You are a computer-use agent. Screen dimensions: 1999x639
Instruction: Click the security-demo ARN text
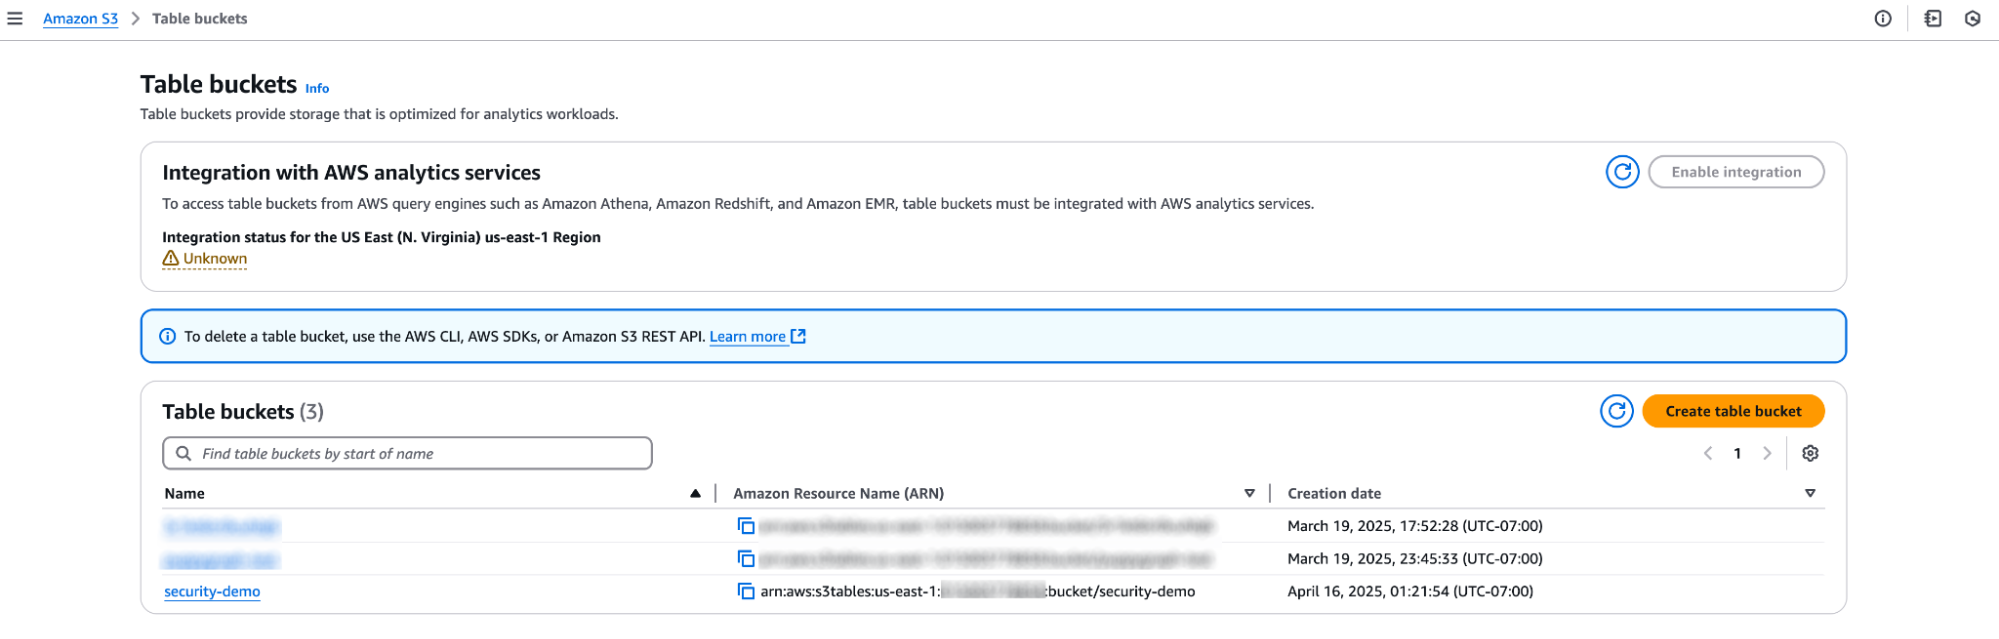point(978,591)
